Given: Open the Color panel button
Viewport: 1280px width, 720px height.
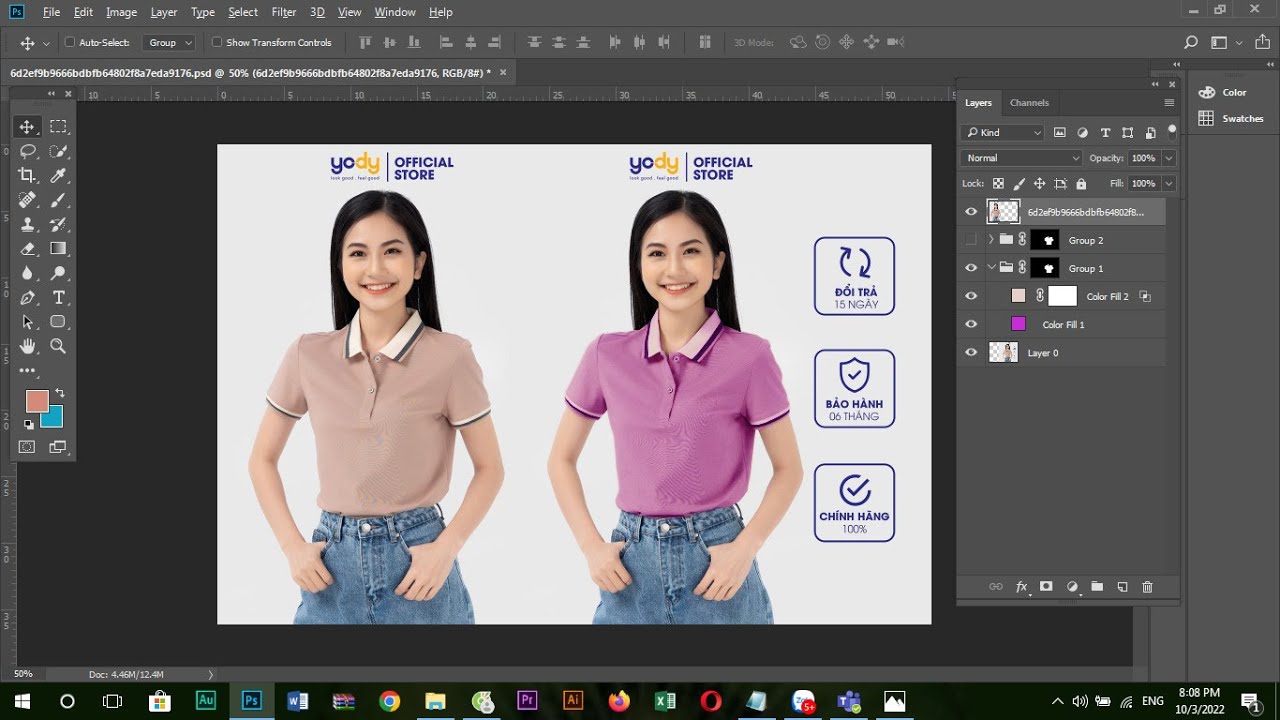Looking at the screenshot, I should point(1224,92).
